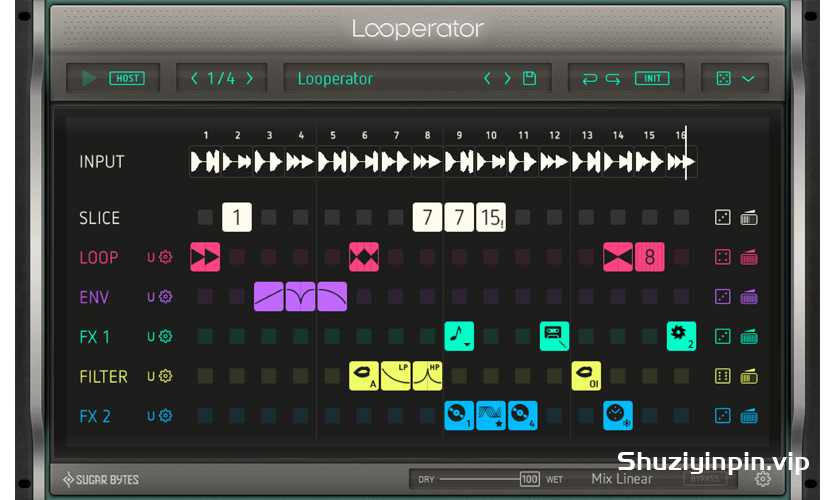
Task: Open the Looperator preset name field
Action: (x=335, y=79)
